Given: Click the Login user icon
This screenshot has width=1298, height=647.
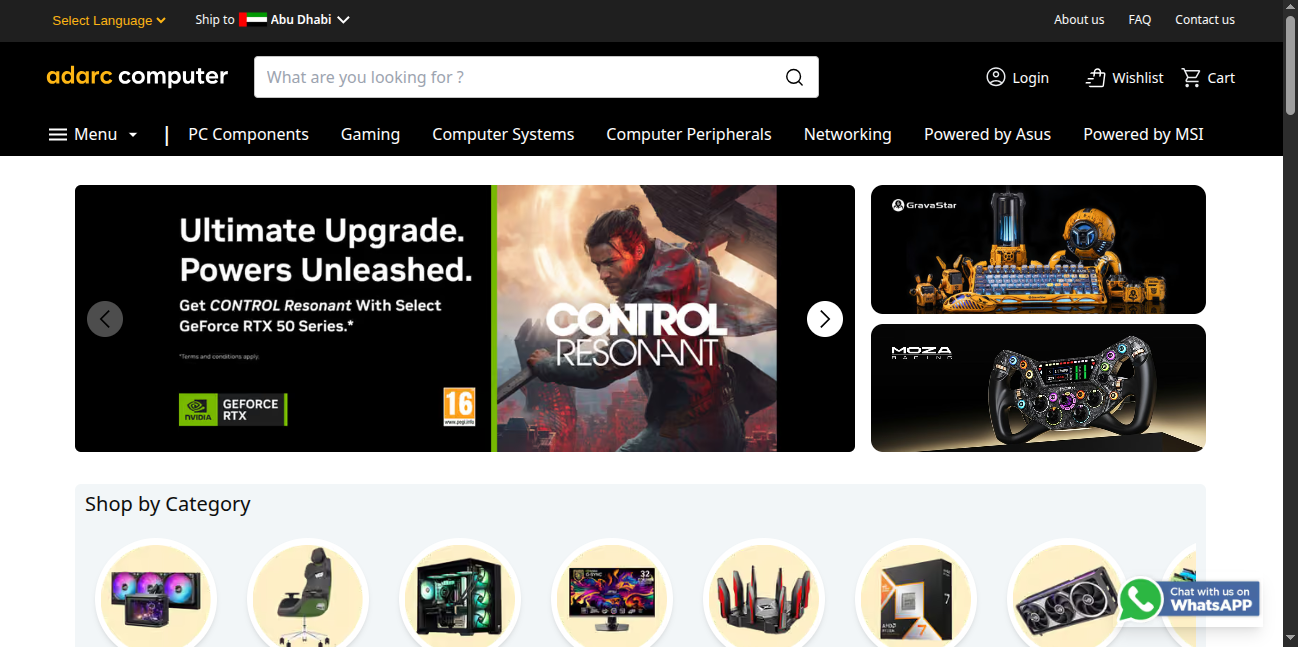Looking at the screenshot, I should coord(995,77).
